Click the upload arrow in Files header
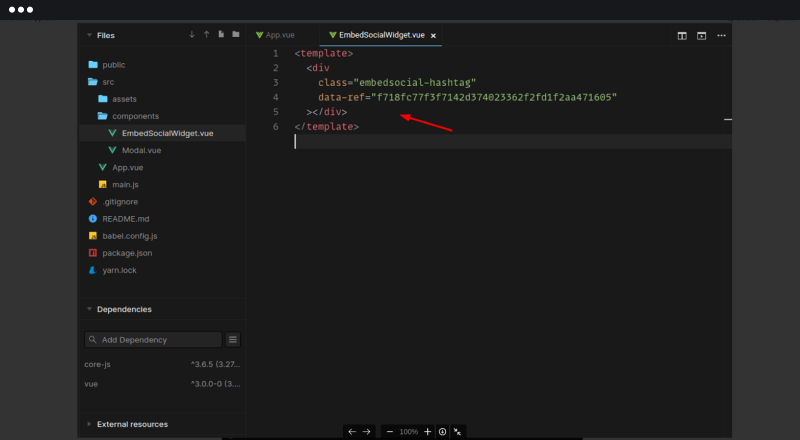The image size is (800, 440). coord(207,34)
